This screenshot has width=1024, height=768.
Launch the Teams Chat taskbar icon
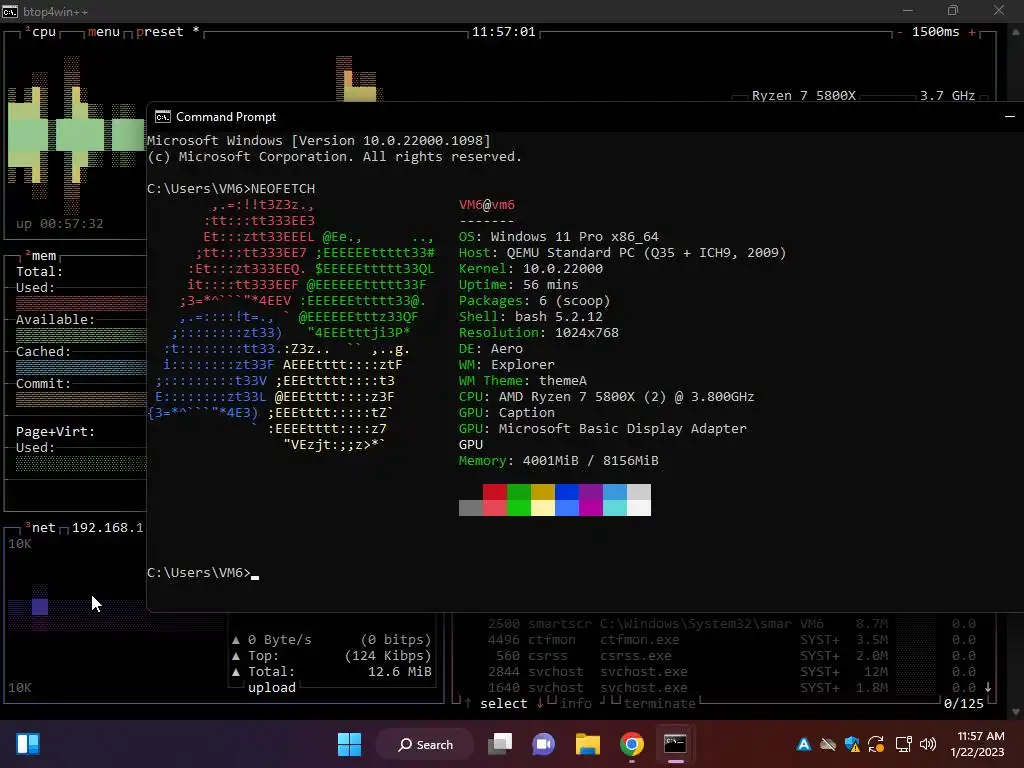(x=543, y=744)
